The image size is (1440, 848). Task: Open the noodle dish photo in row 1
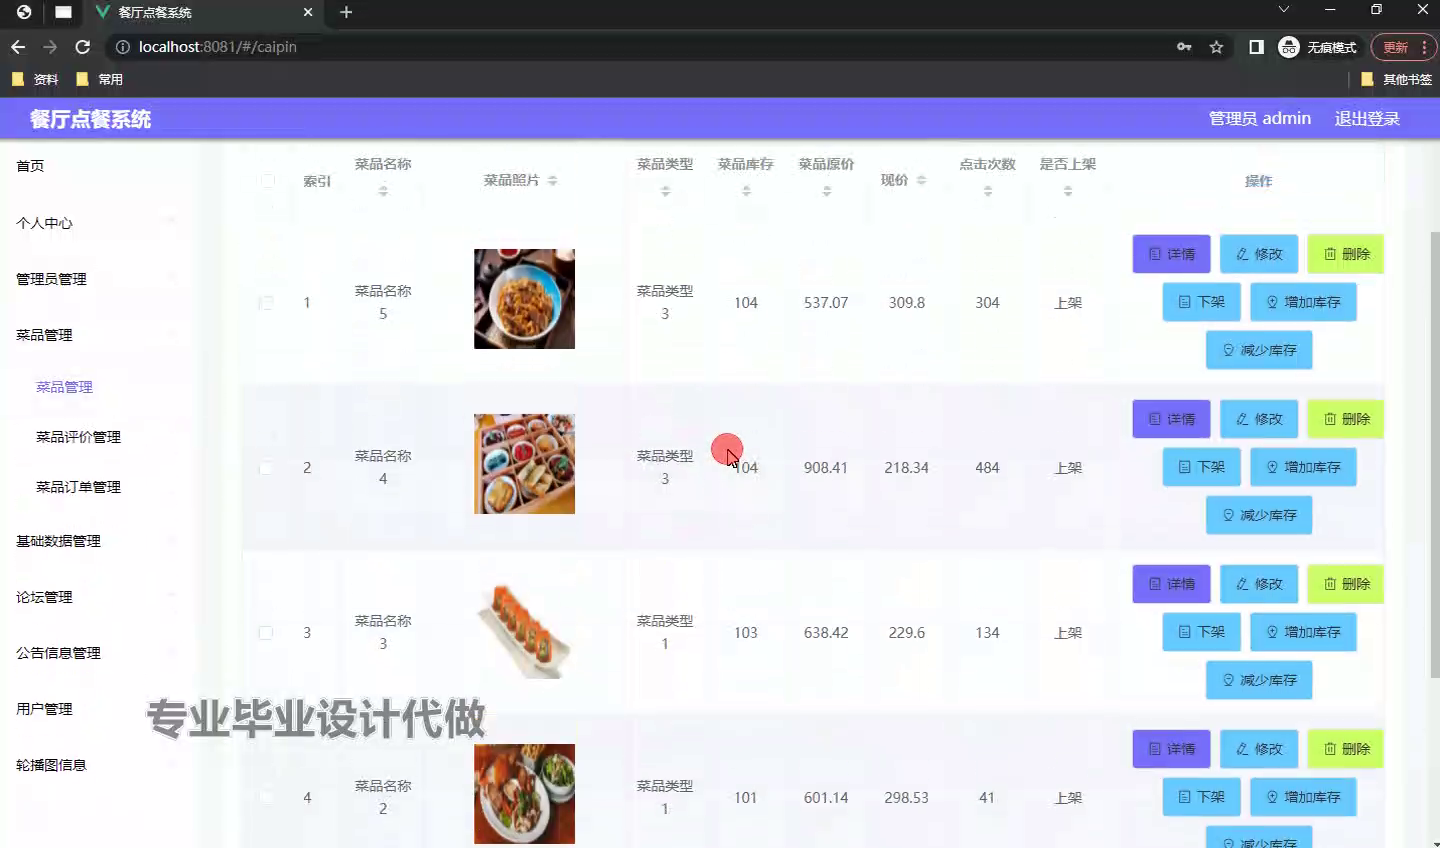tap(524, 299)
